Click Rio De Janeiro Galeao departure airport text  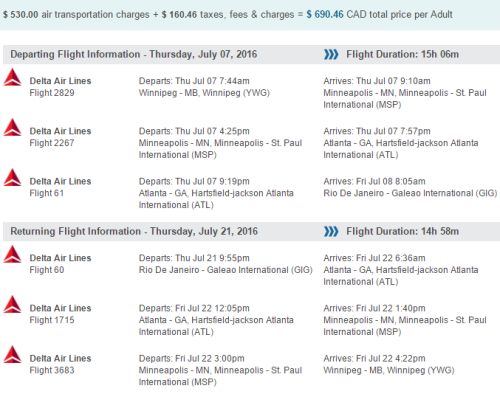tap(226, 270)
